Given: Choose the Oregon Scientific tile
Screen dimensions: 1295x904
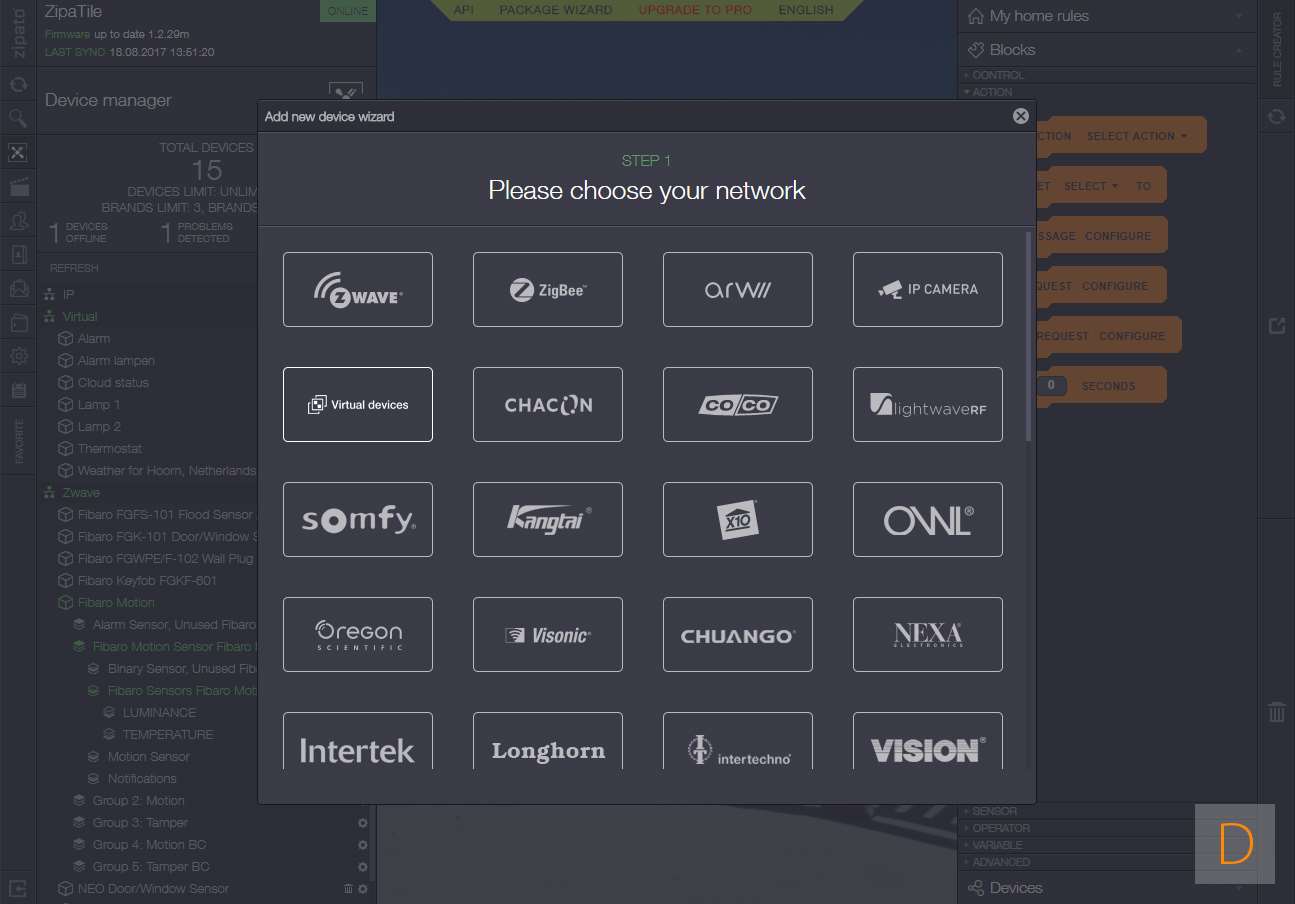Looking at the screenshot, I should [358, 634].
